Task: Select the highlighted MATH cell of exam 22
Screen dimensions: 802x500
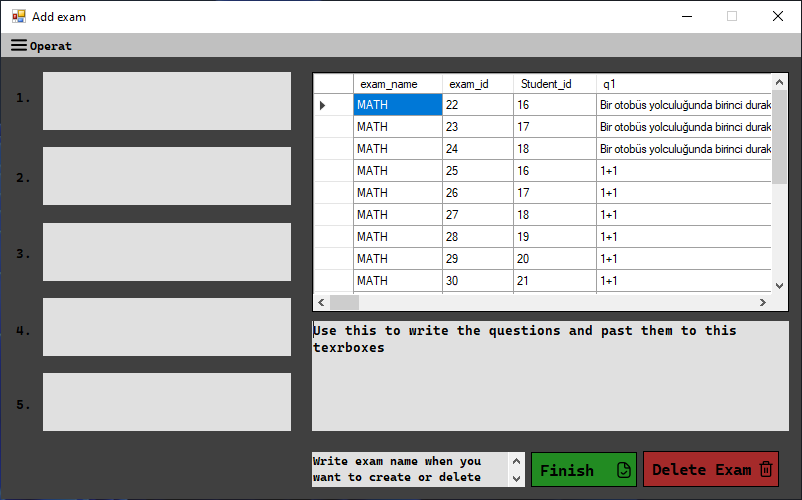Action: click(398, 105)
